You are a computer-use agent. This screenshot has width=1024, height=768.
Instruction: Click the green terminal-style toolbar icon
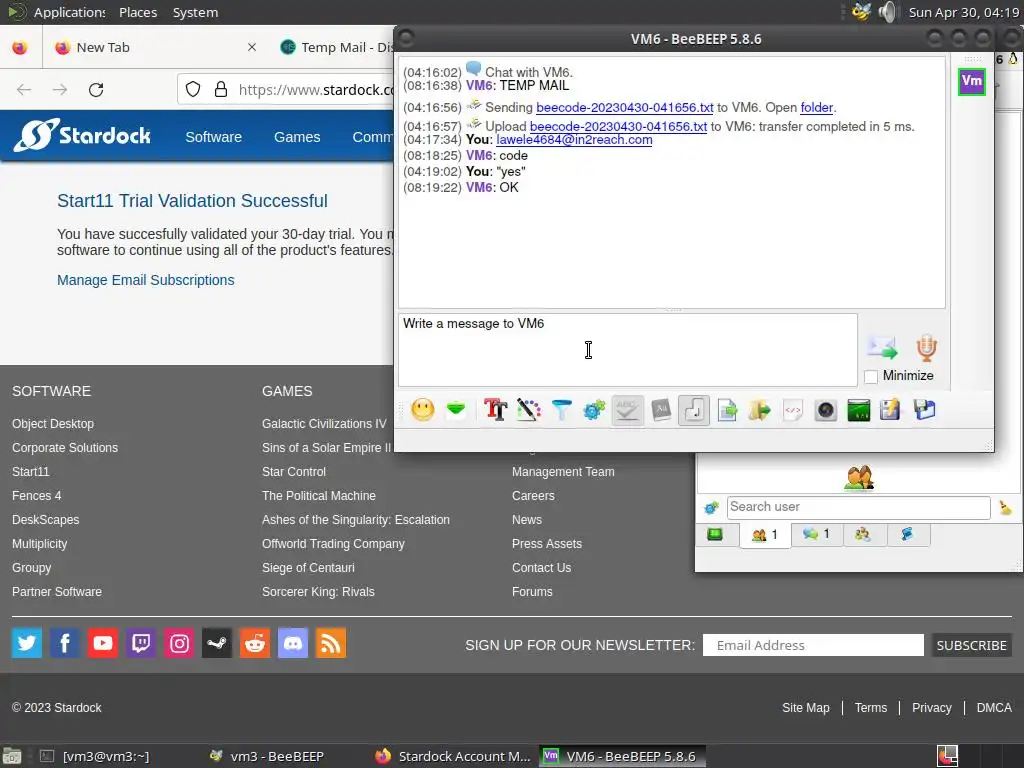click(859, 410)
